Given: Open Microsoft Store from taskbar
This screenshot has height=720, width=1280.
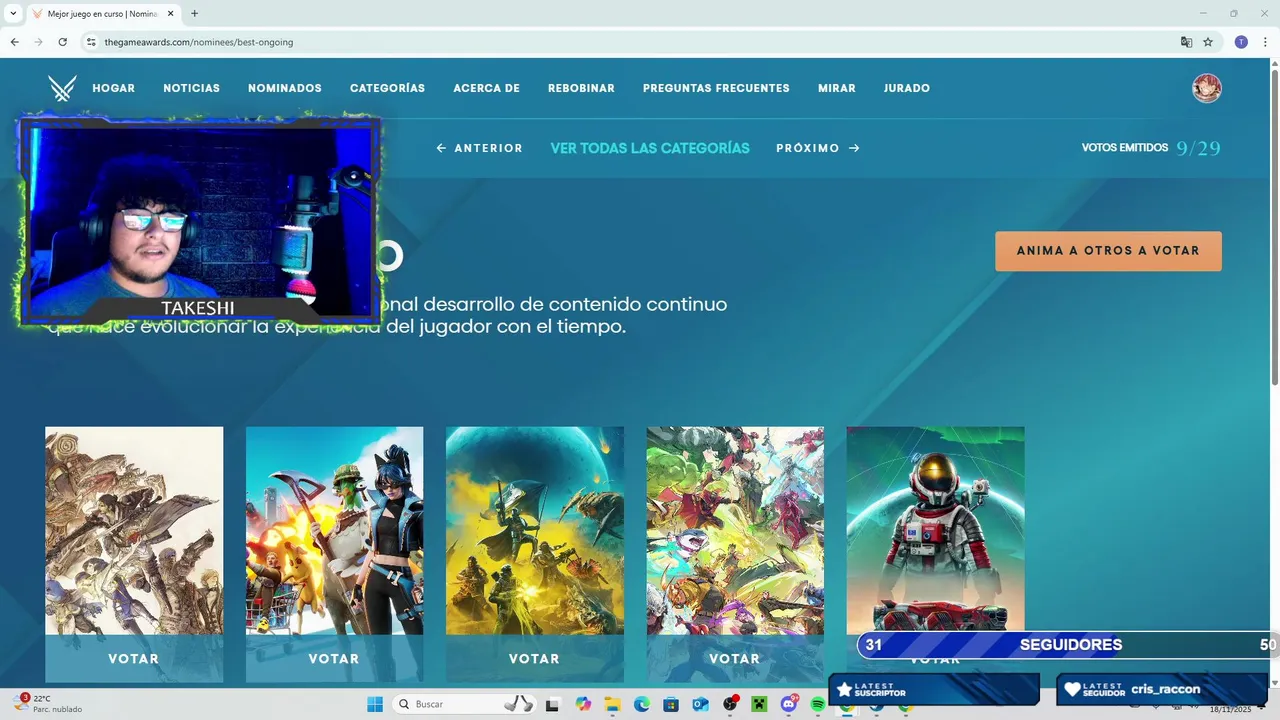Looking at the screenshot, I should 671,704.
